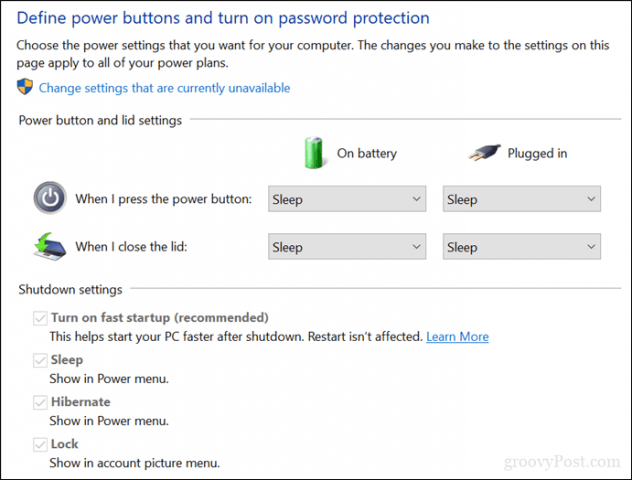Click the Turn on fast startup label
Viewport: 632px width, 480px height.
[160, 318]
